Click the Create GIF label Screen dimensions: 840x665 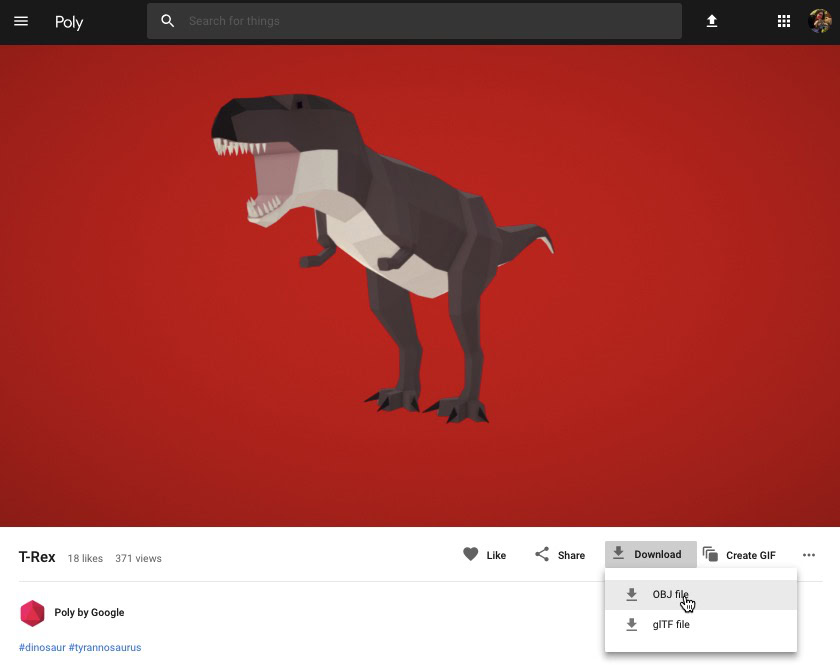point(751,556)
